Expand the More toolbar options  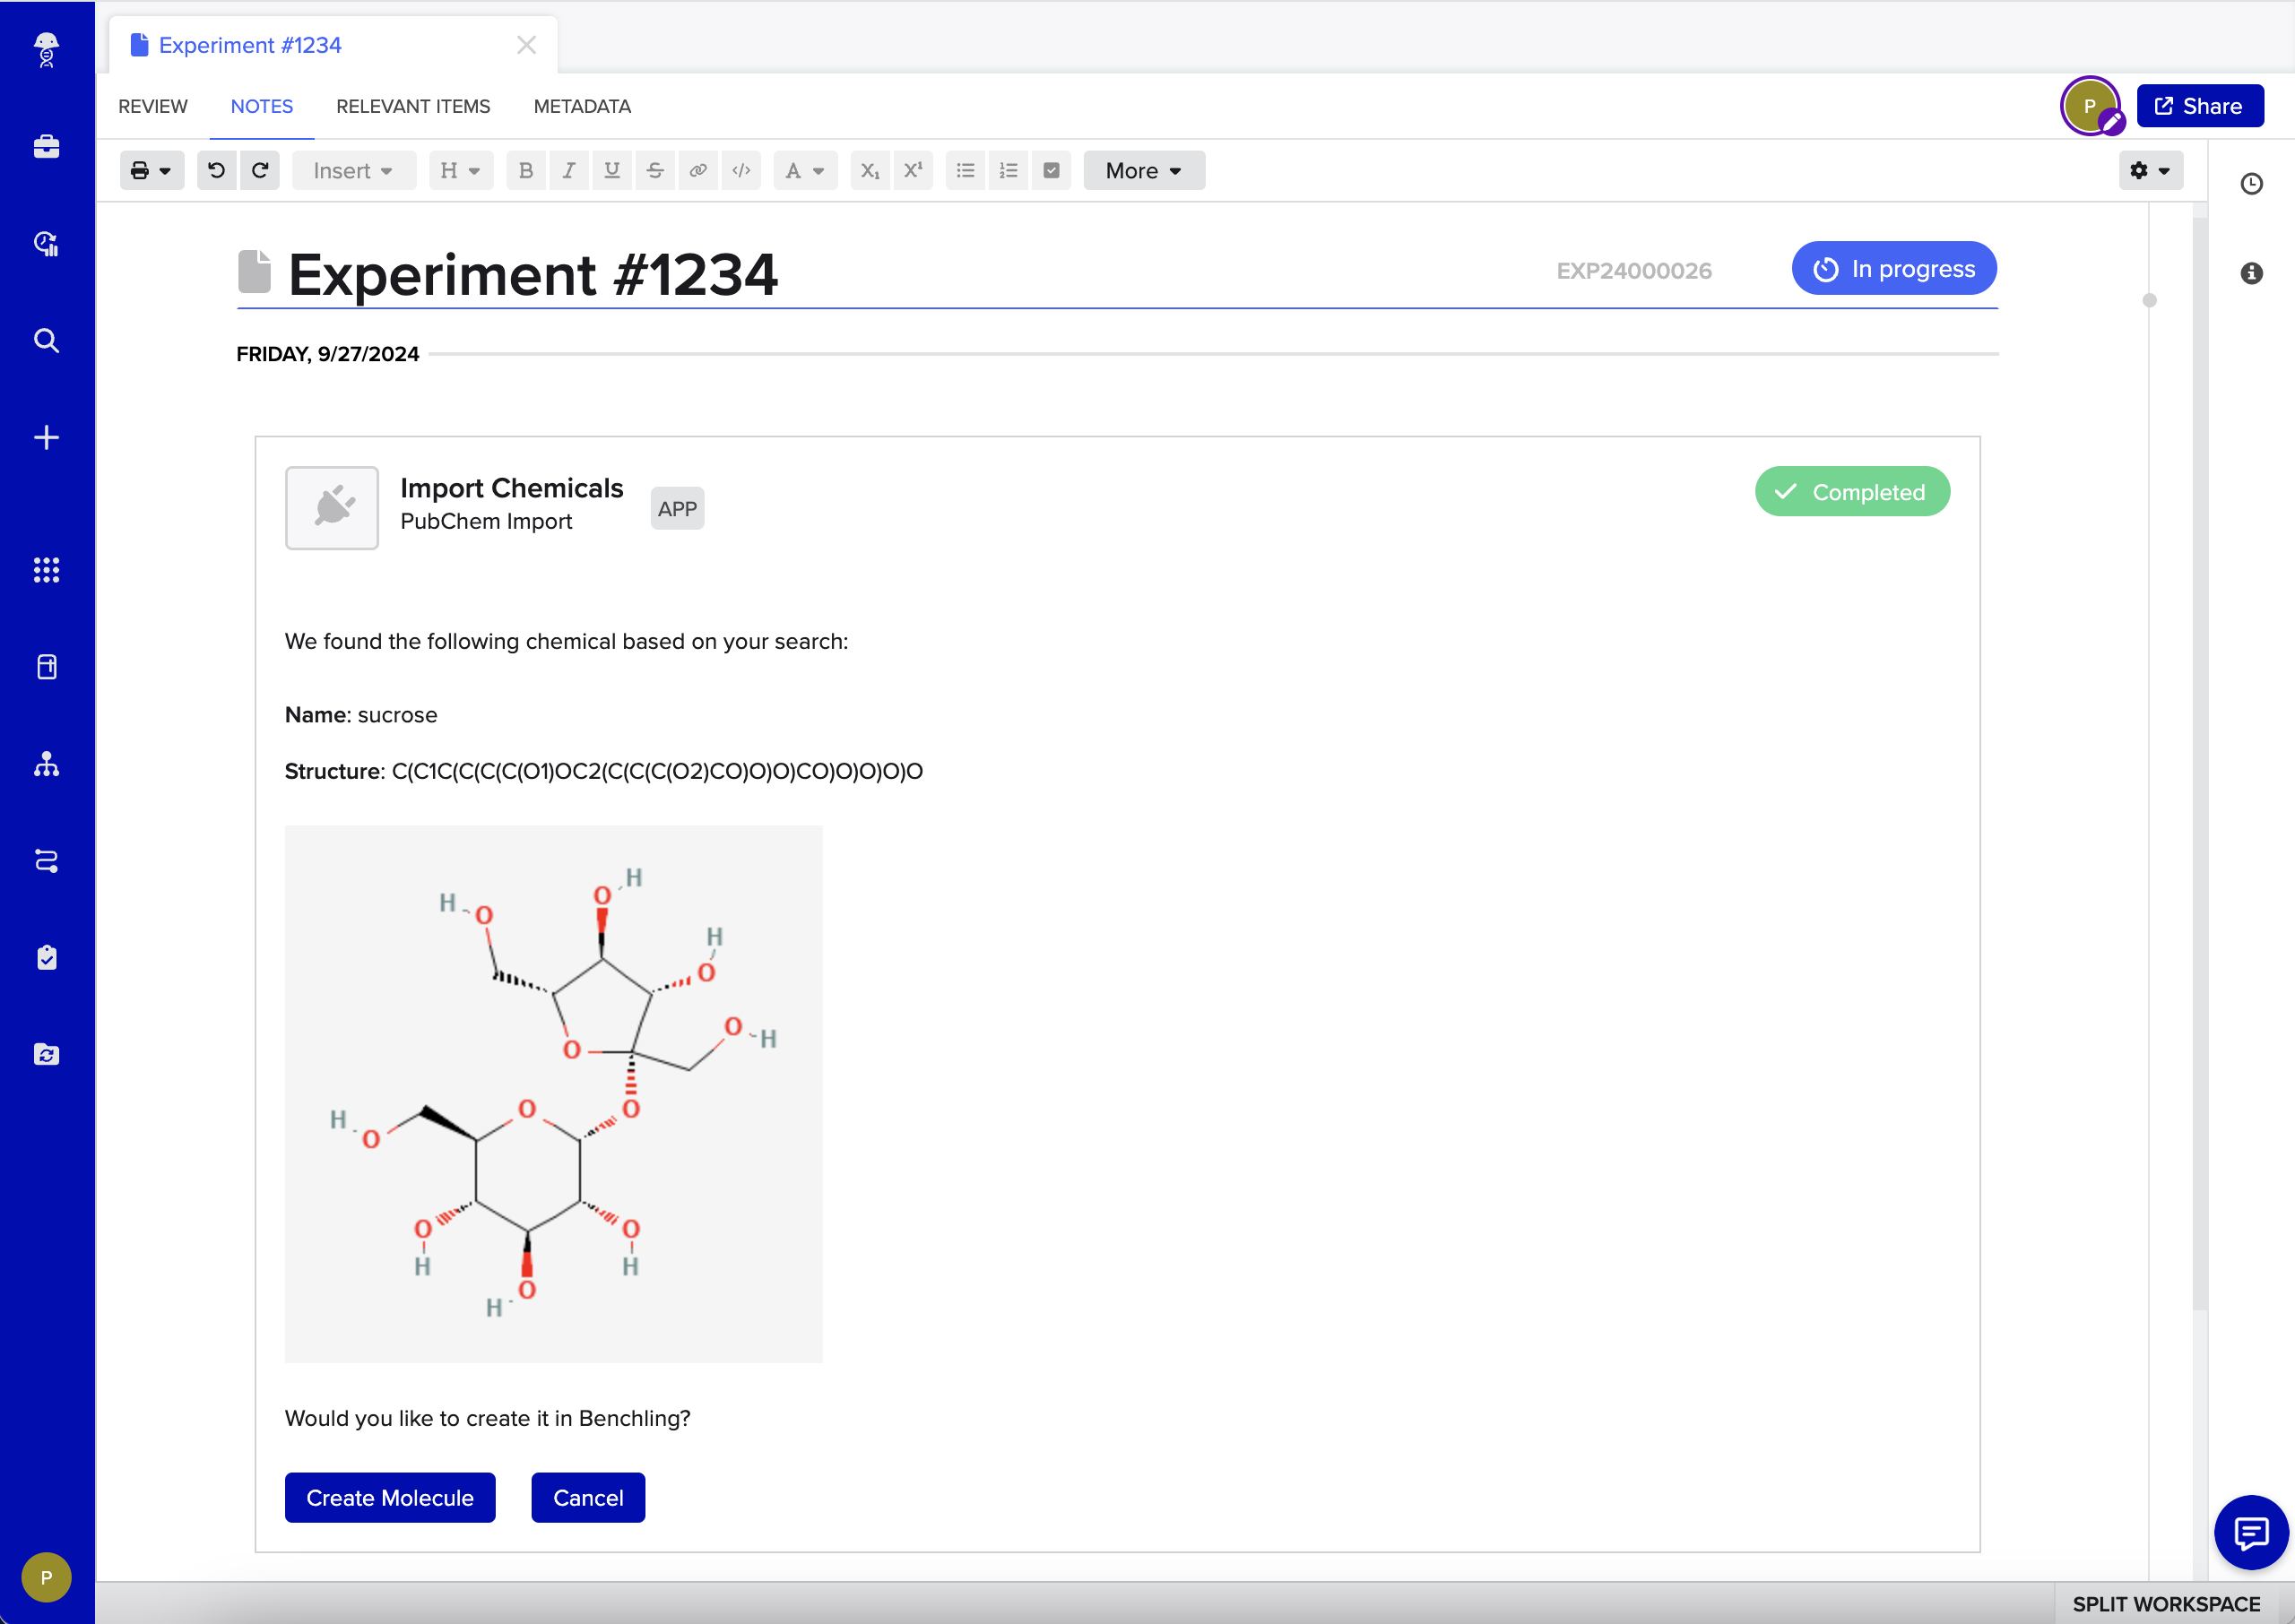click(x=1146, y=168)
